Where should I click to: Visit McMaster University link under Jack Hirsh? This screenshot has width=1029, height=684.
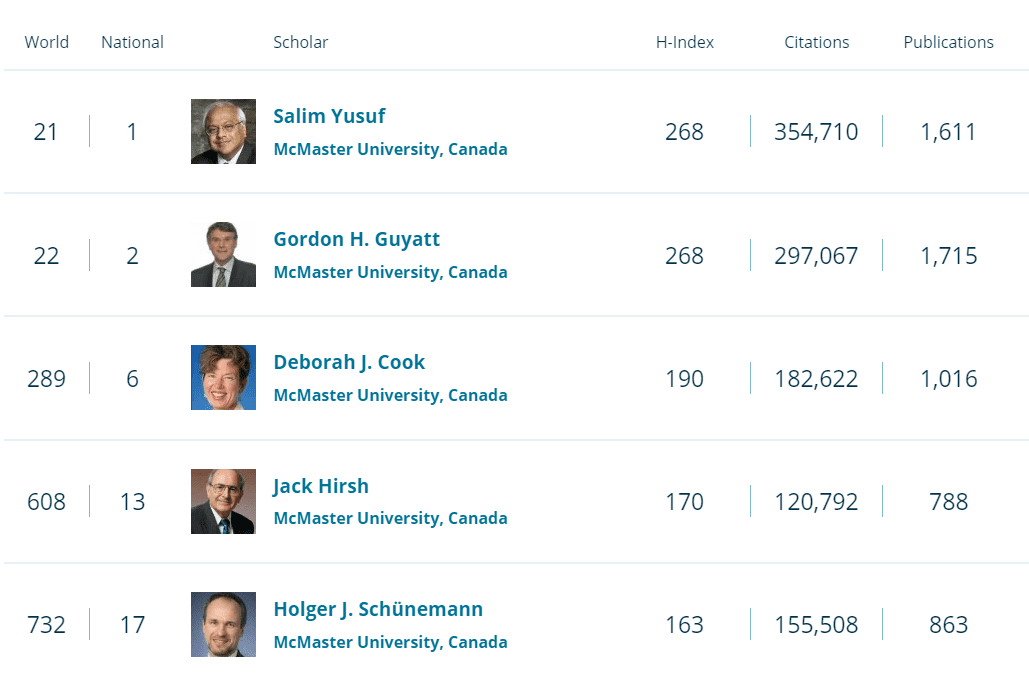[x=390, y=518]
